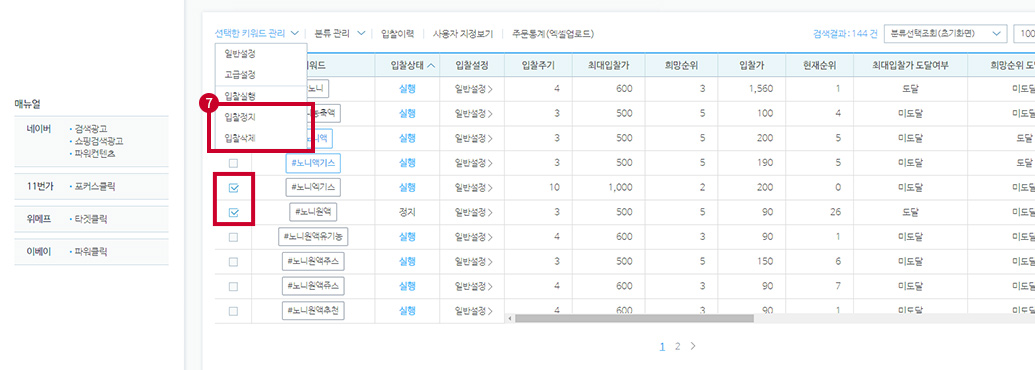Click the 입찰설정 column header
The width and height of the screenshot is (1035, 370).
pyautogui.click(x=471, y=65)
